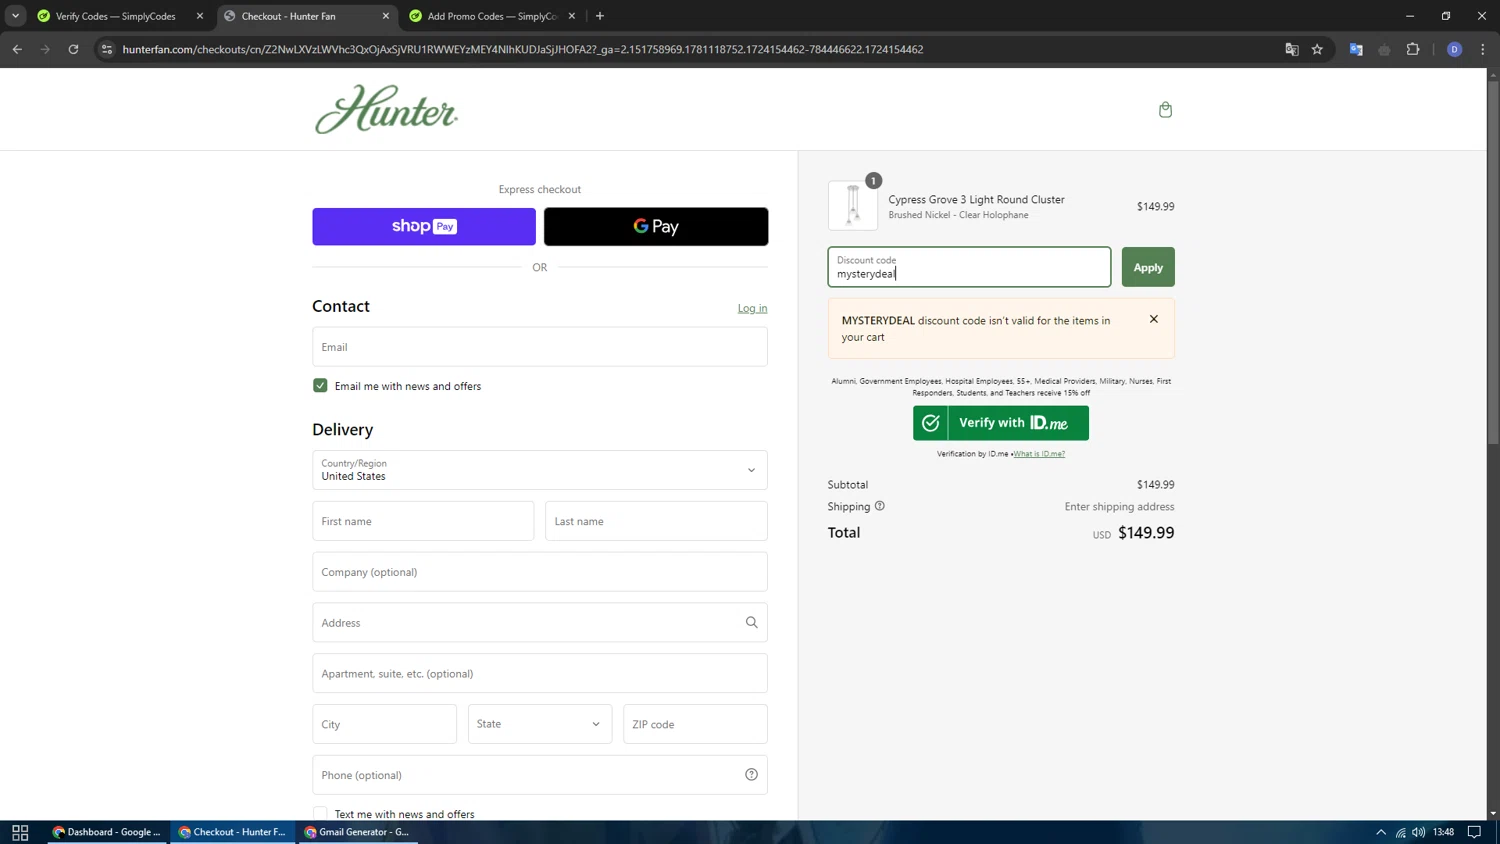Open the What is ID.me? link
The height and width of the screenshot is (844, 1500).
coord(1039,454)
